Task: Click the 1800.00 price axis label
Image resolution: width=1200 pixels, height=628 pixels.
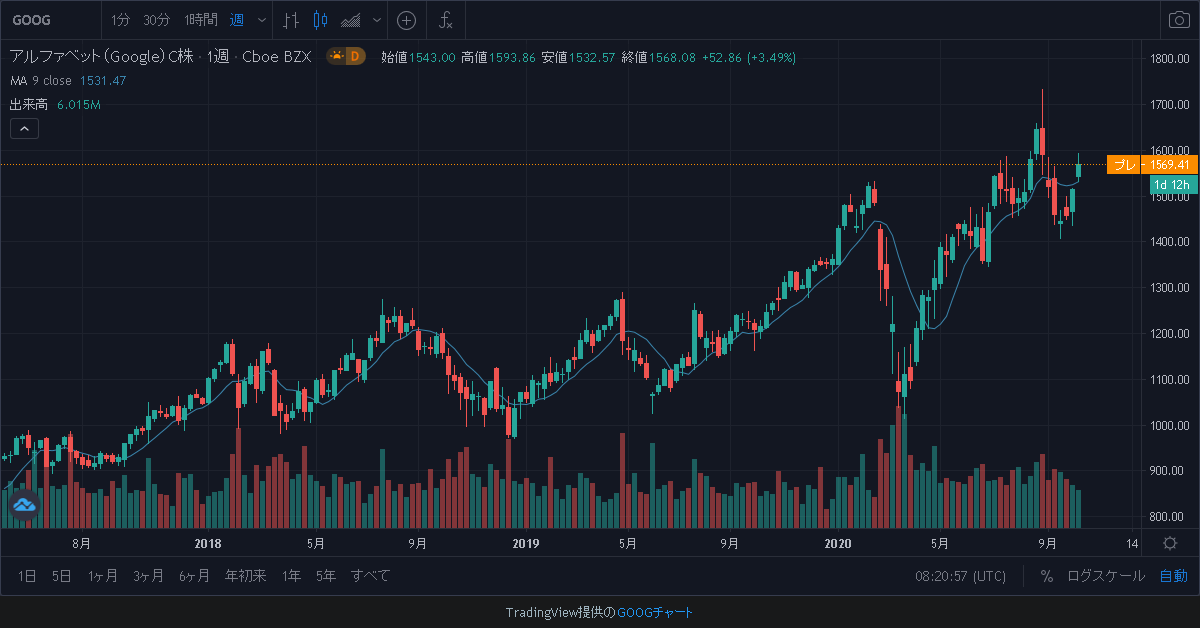Action: [x=1169, y=59]
